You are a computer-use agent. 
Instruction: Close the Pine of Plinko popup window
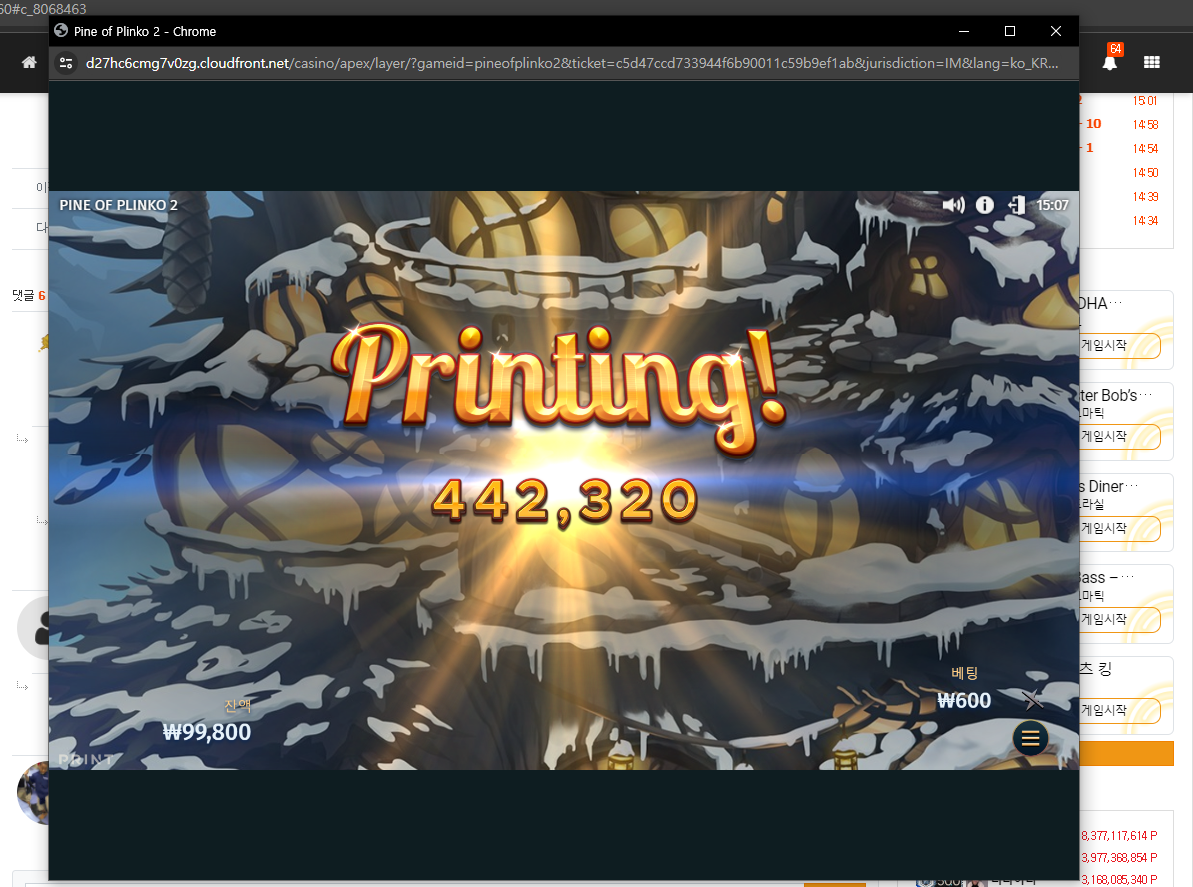pyautogui.click(x=1055, y=31)
